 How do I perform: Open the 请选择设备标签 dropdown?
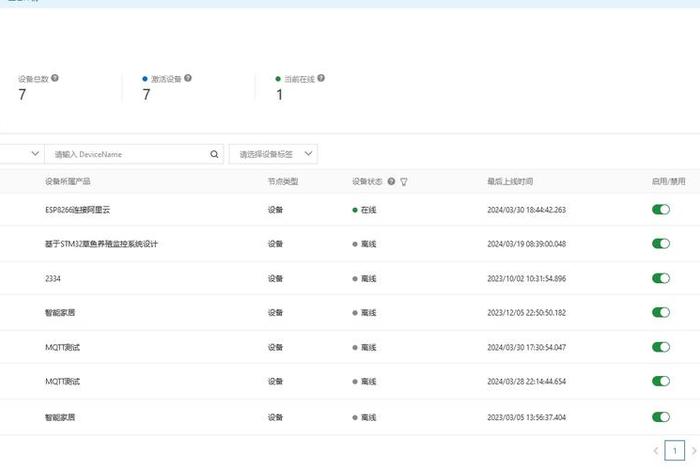point(273,154)
